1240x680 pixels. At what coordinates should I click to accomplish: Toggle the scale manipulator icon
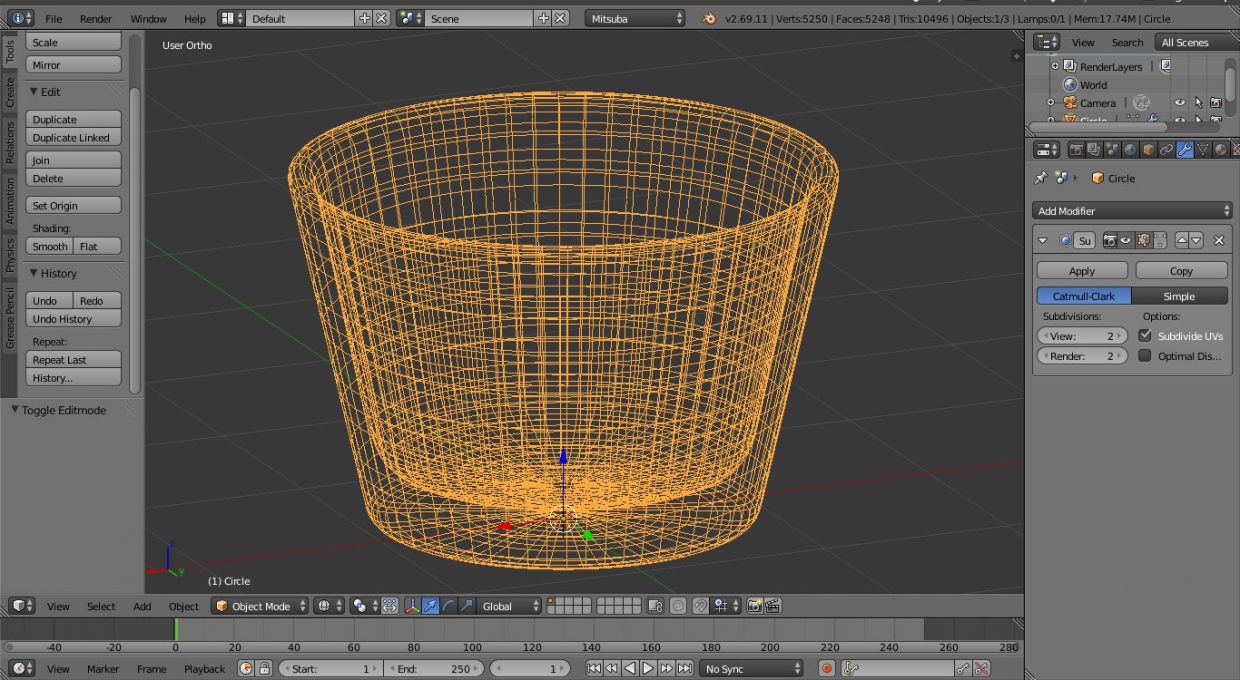point(466,606)
